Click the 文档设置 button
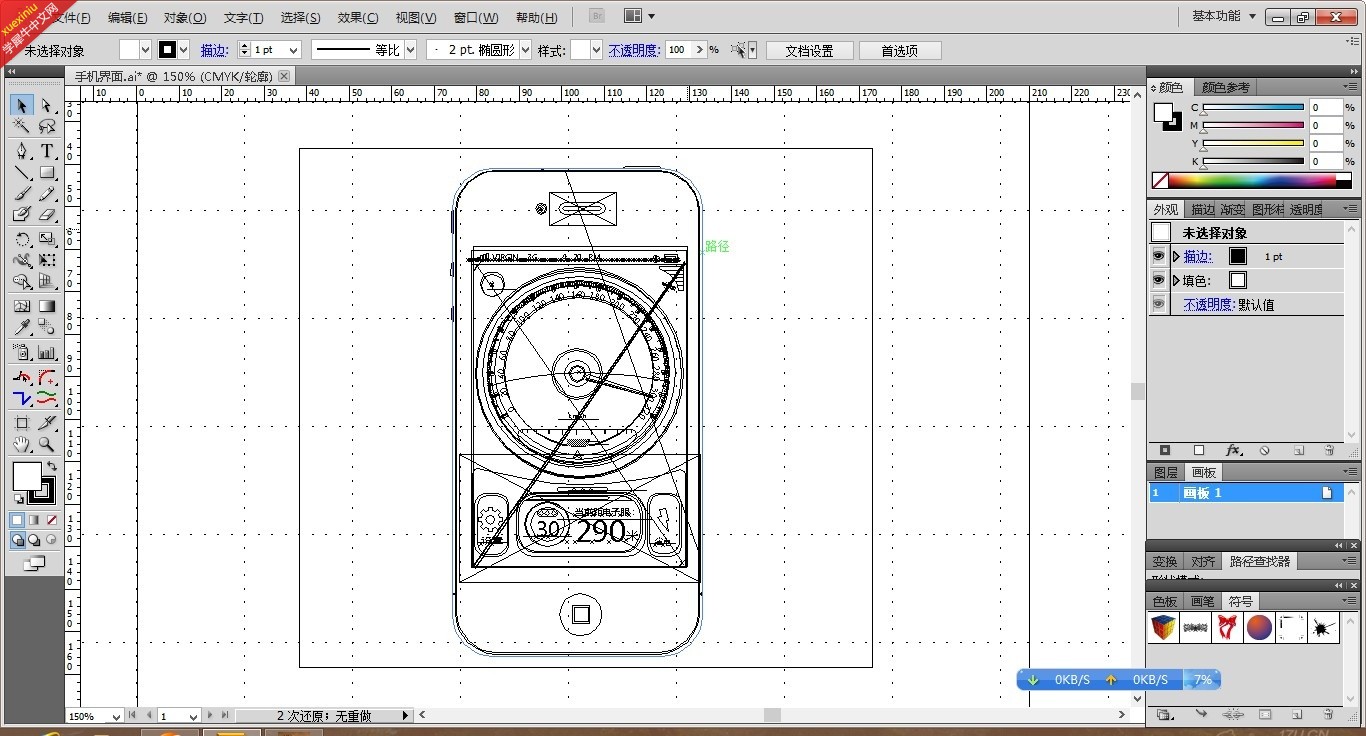1366x736 pixels. pyautogui.click(x=809, y=50)
